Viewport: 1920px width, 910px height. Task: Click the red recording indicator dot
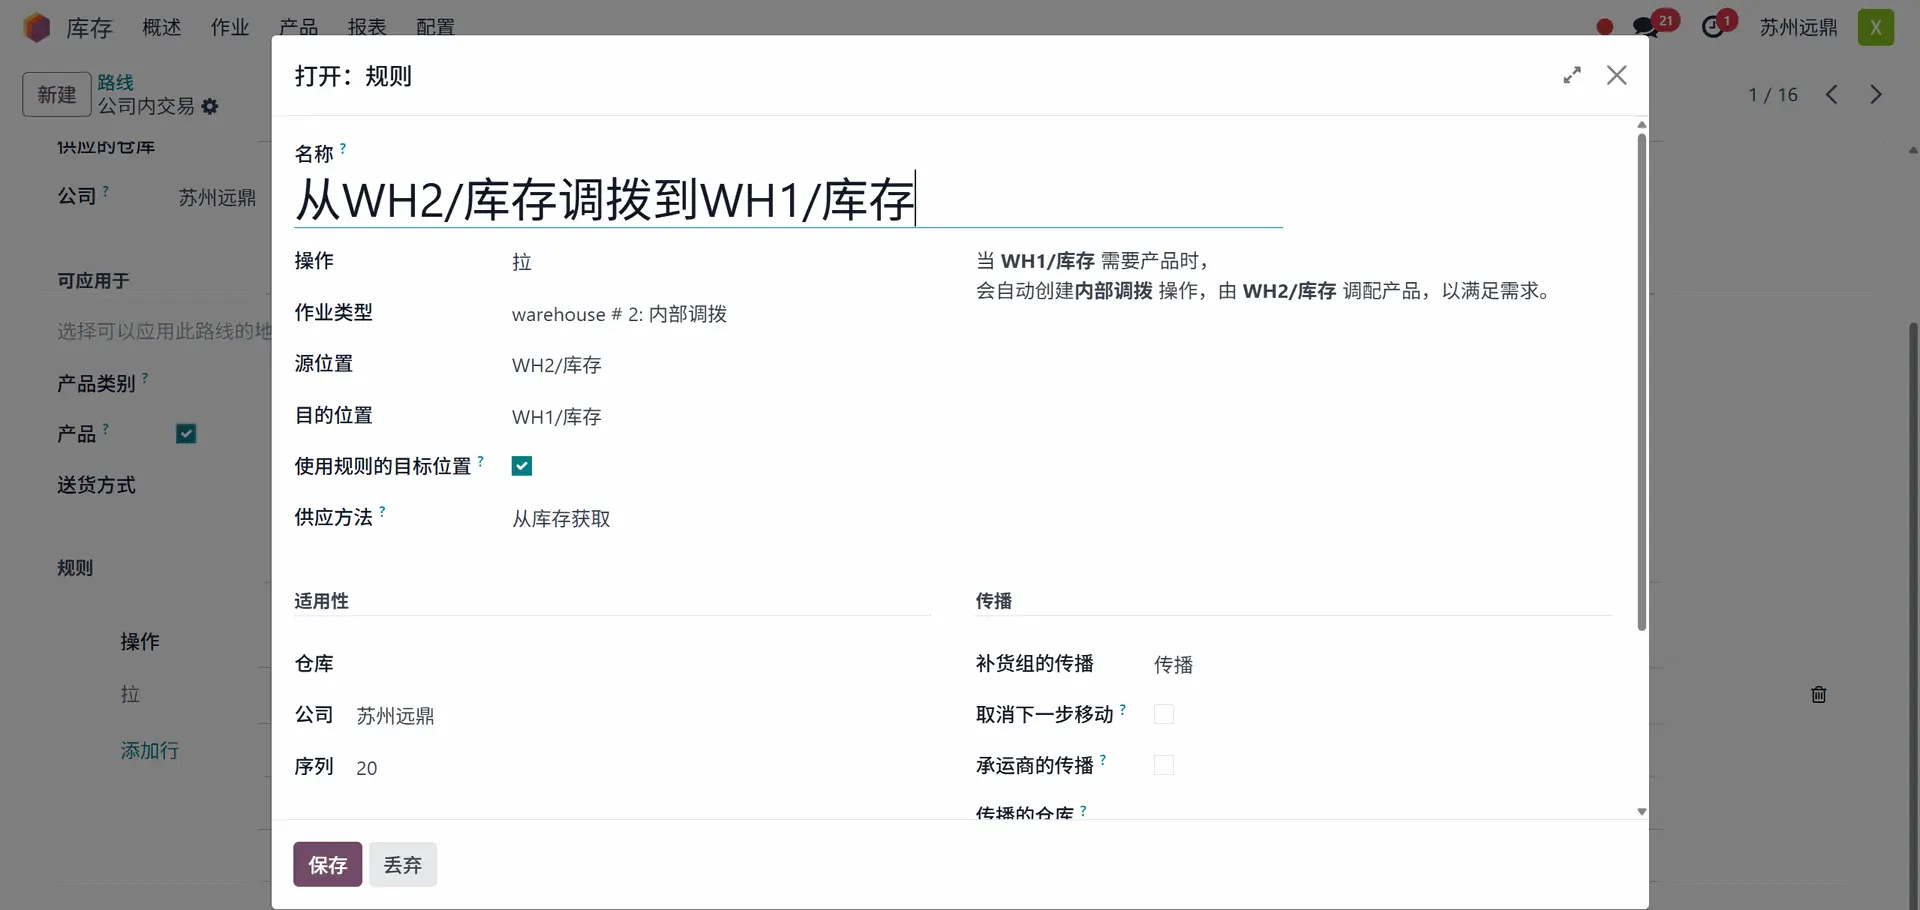pos(1605,27)
